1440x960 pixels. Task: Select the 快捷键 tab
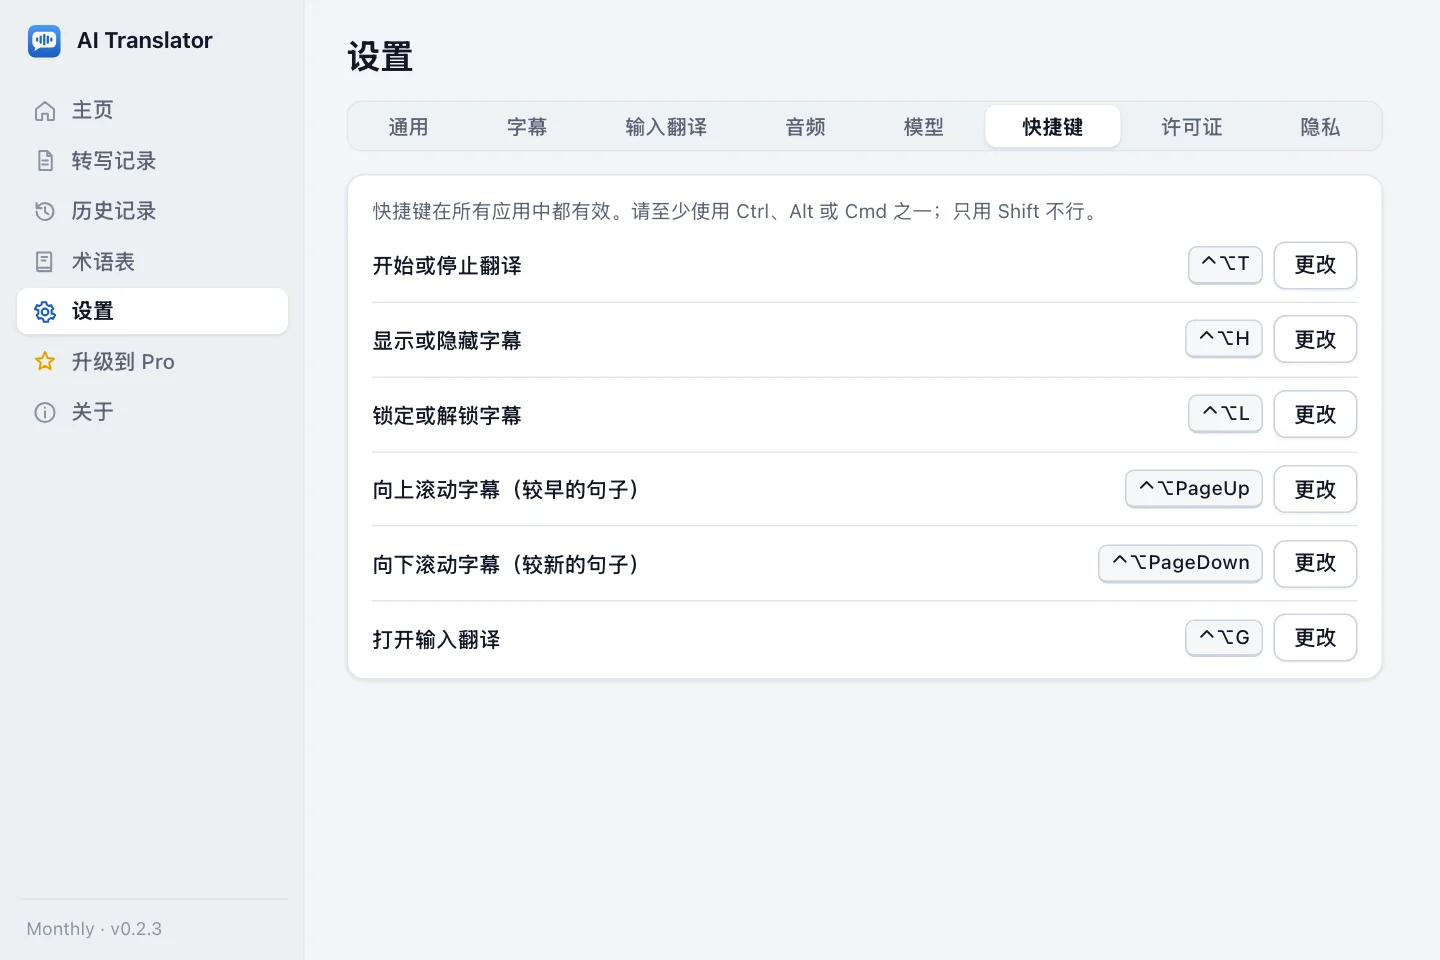[1053, 127]
